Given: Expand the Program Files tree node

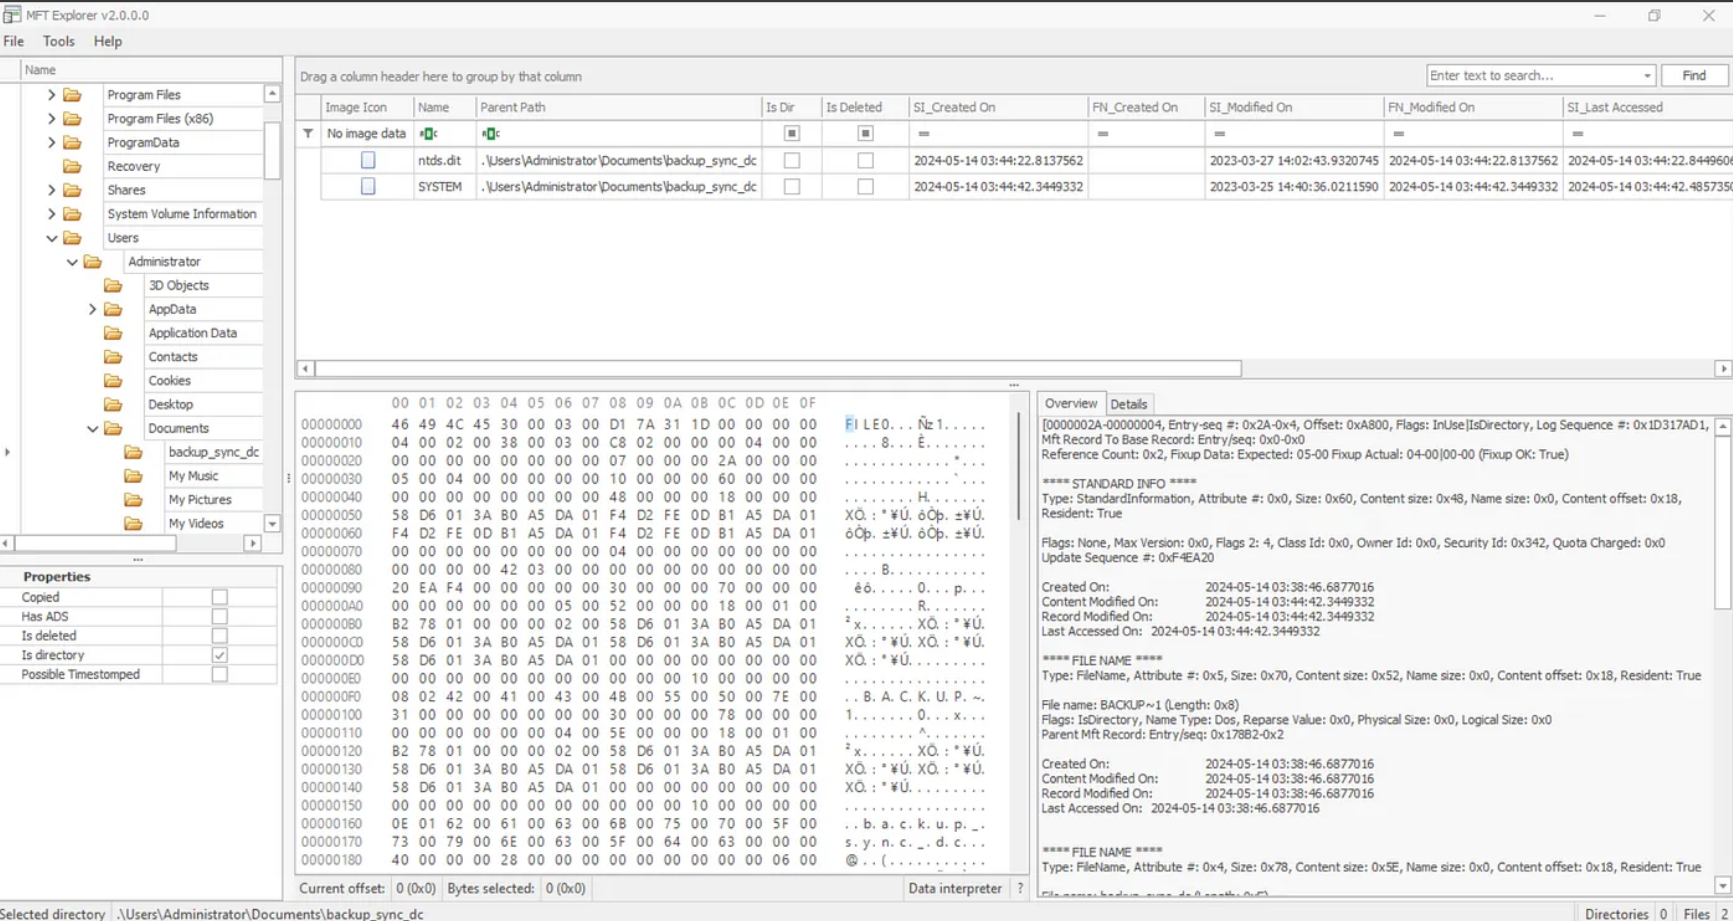Looking at the screenshot, I should tap(51, 94).
